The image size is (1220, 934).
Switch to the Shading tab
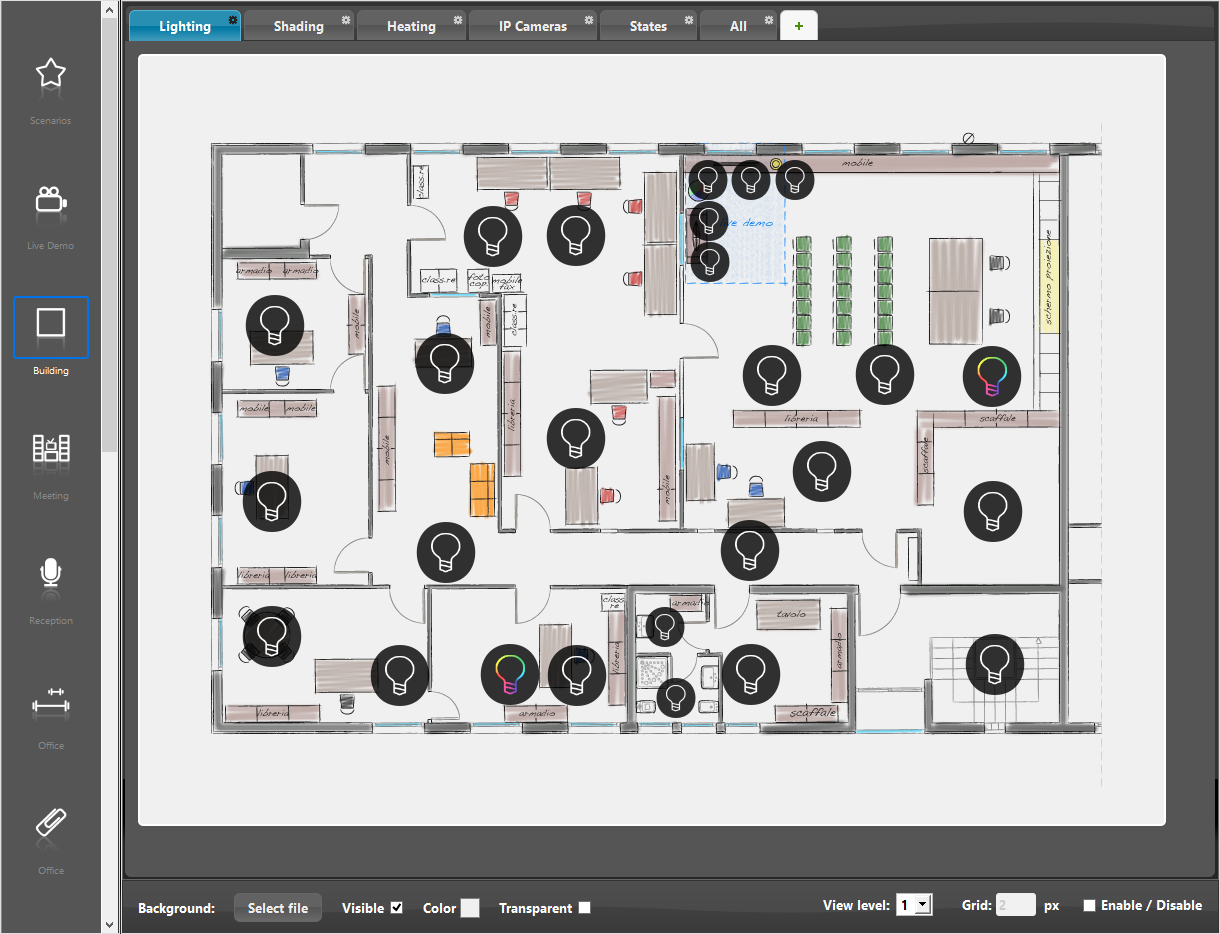tap(298, 25)
